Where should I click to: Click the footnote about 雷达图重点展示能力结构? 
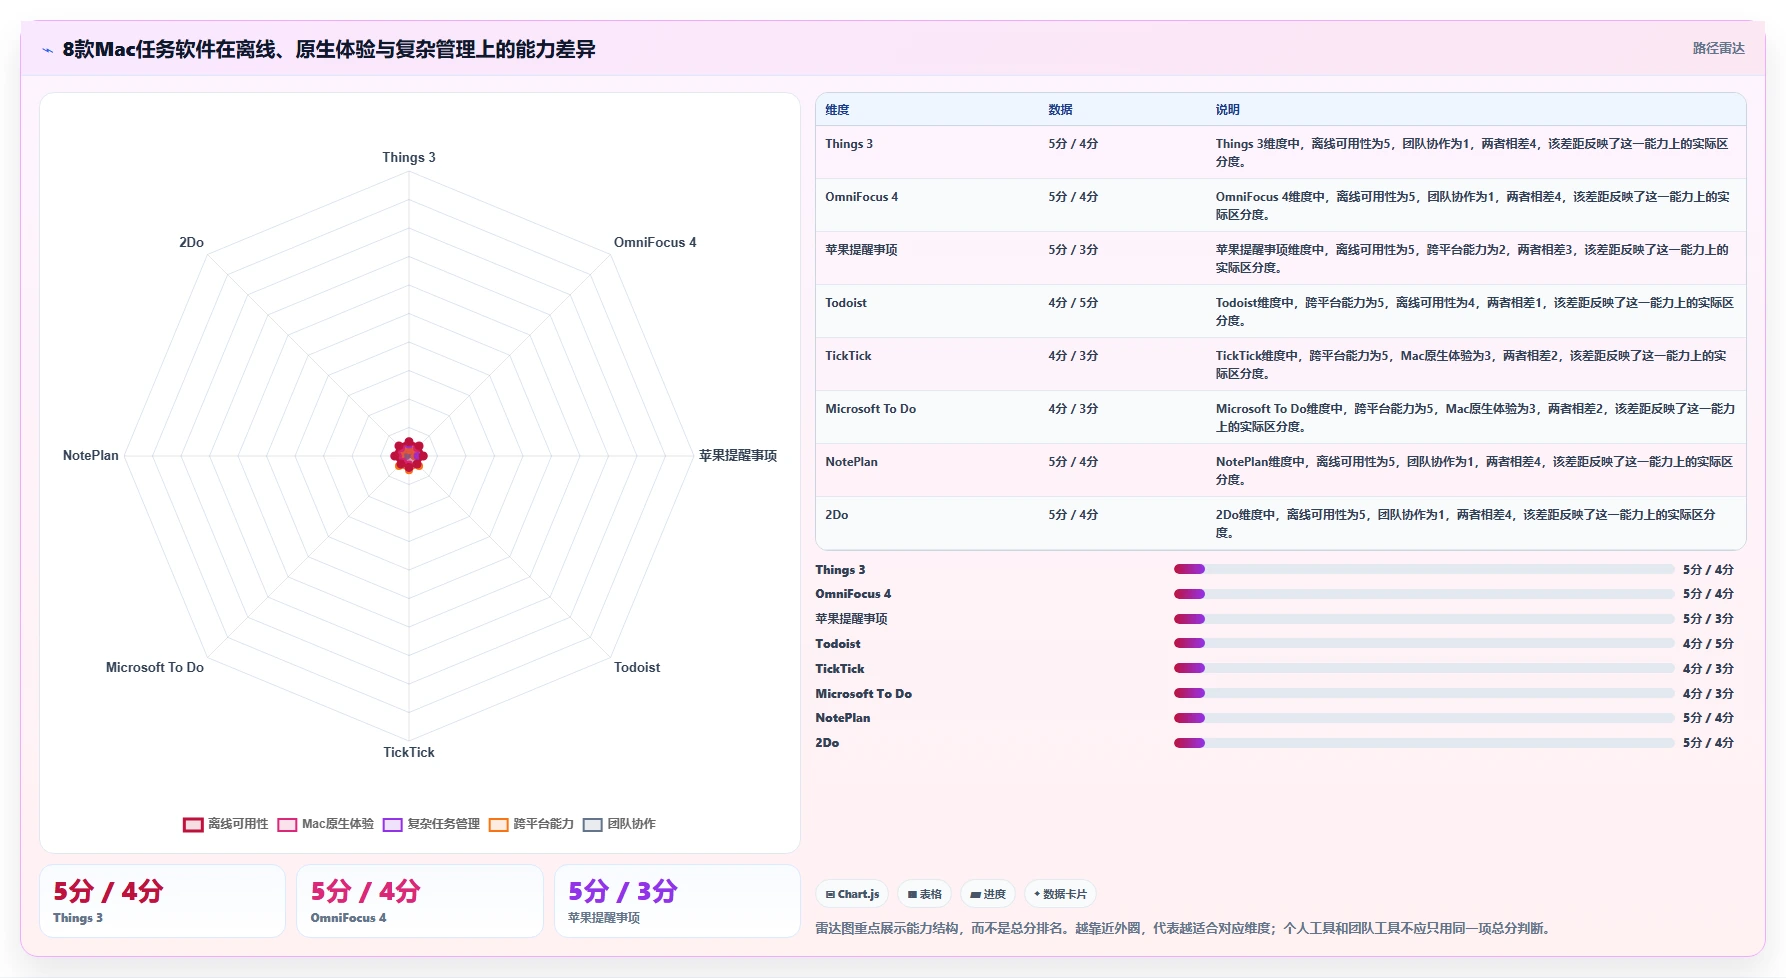(1185, 928)
